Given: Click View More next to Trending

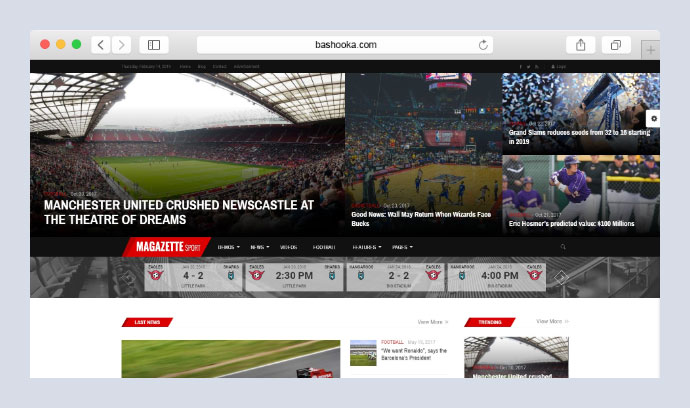Looking at the screenshot, I should point(552,321).
